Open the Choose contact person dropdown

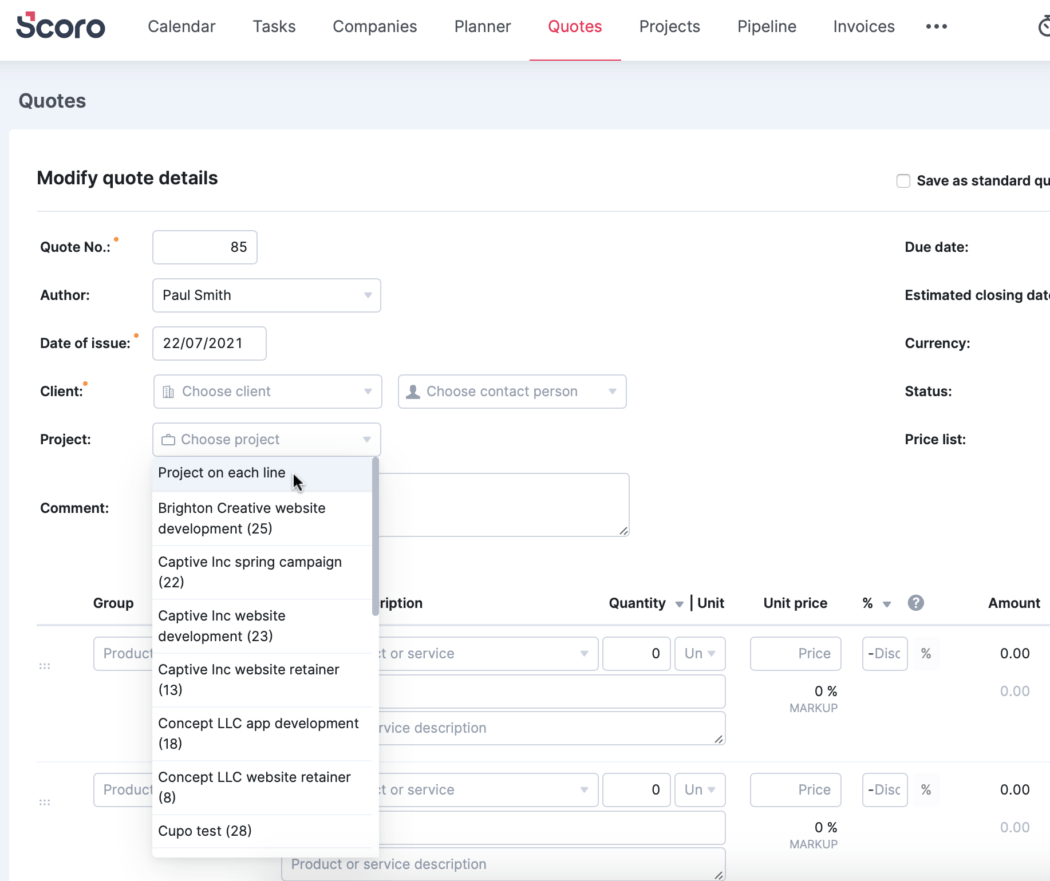(512, 392)
